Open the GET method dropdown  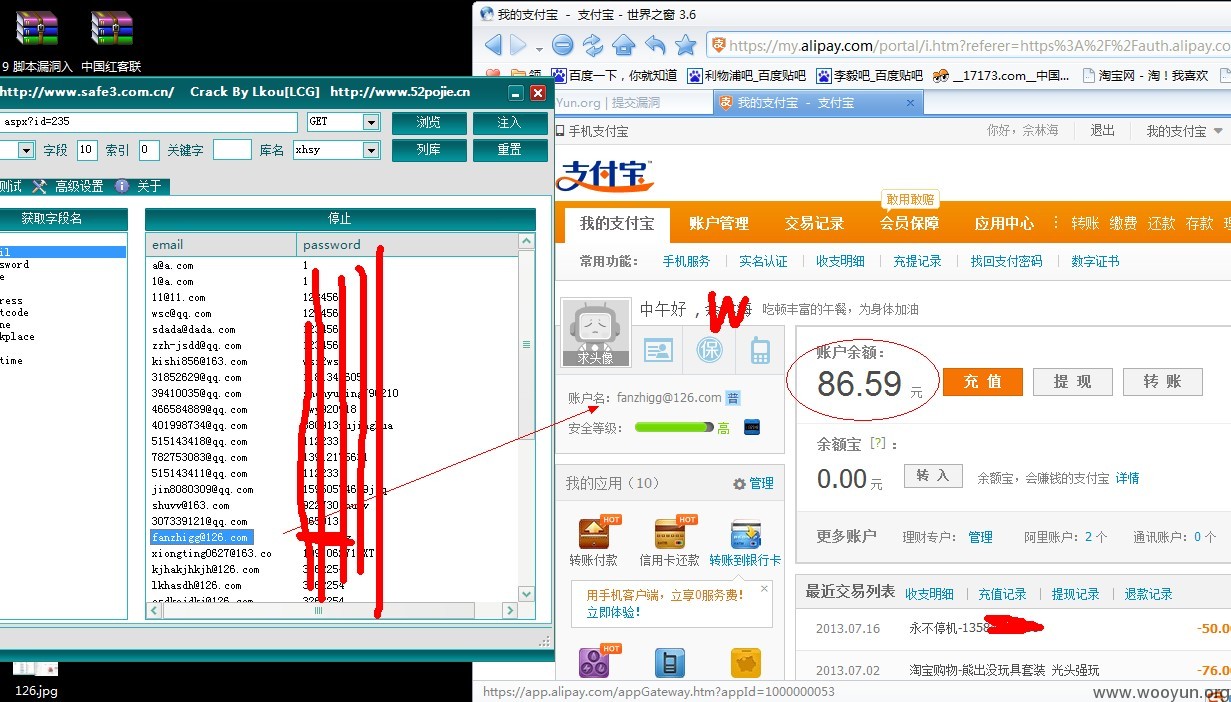371,122
